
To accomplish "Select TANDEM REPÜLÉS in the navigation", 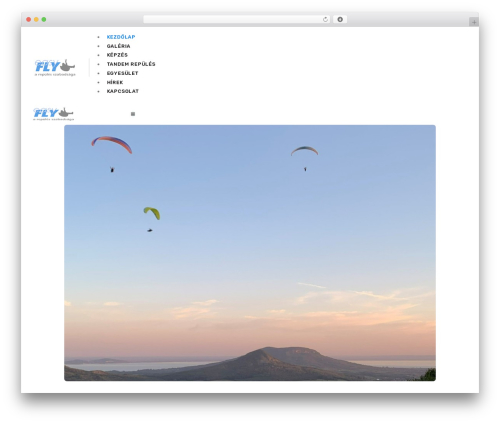I will [131, 64].
